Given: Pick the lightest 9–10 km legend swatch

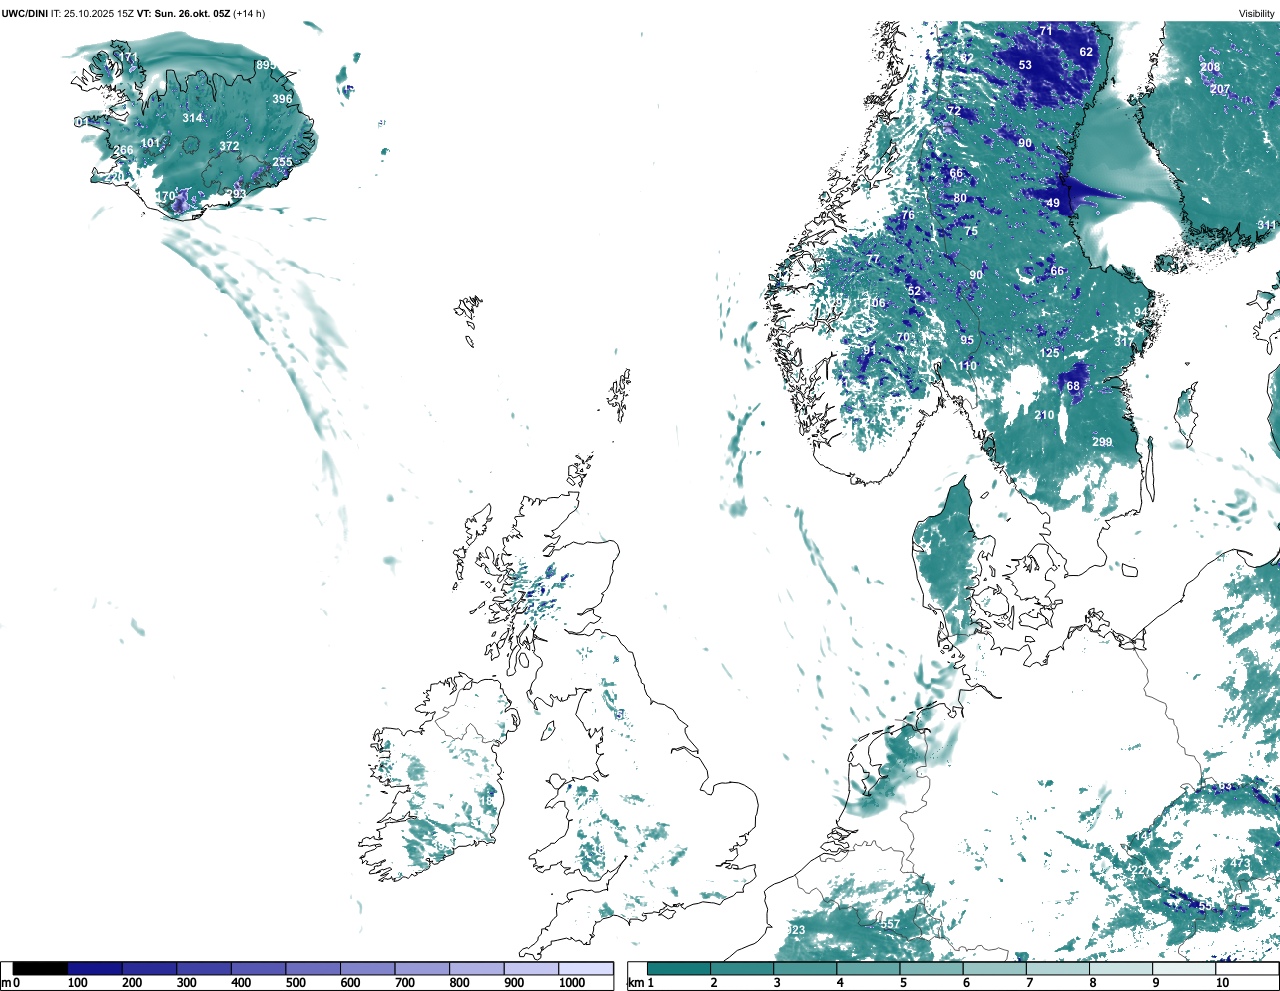Looking at the screenshot, I should [1185, 968].
